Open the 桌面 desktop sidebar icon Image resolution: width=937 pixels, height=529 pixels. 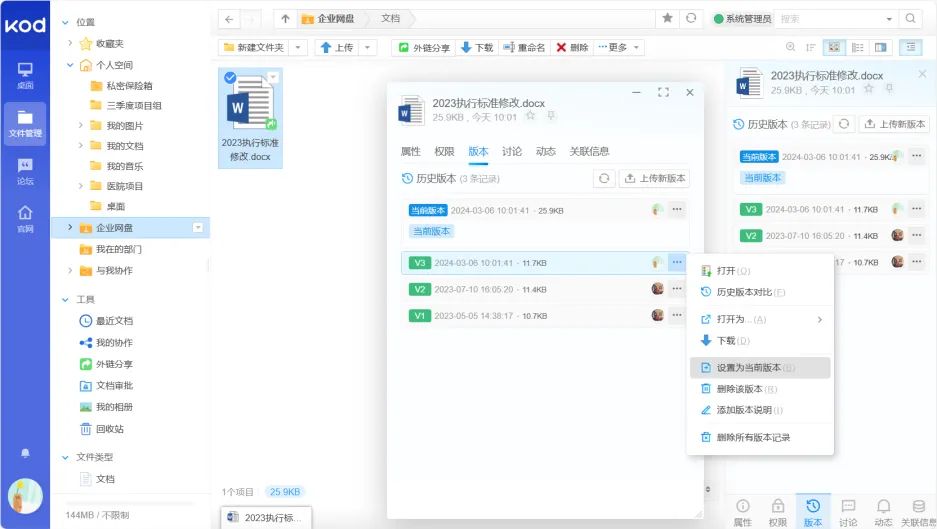point(25,76)
